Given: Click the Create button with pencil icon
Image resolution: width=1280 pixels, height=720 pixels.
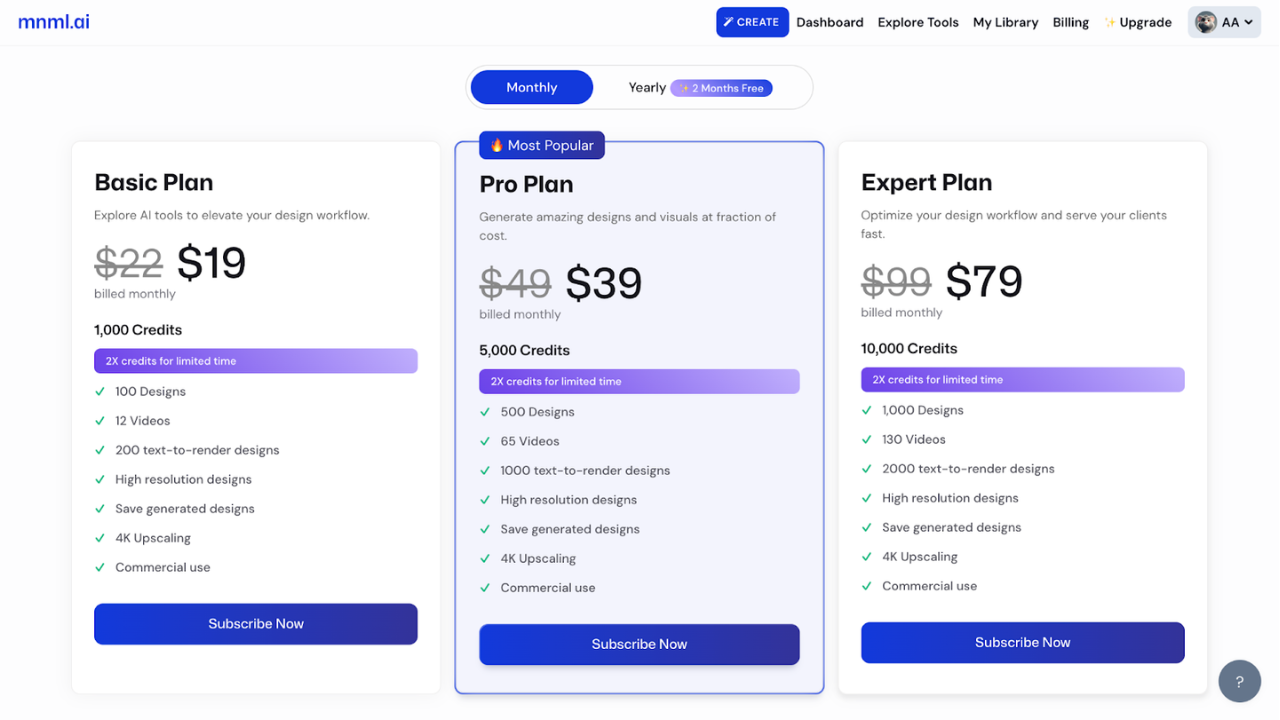Looking at the screenshot, I should pos(752,22).
